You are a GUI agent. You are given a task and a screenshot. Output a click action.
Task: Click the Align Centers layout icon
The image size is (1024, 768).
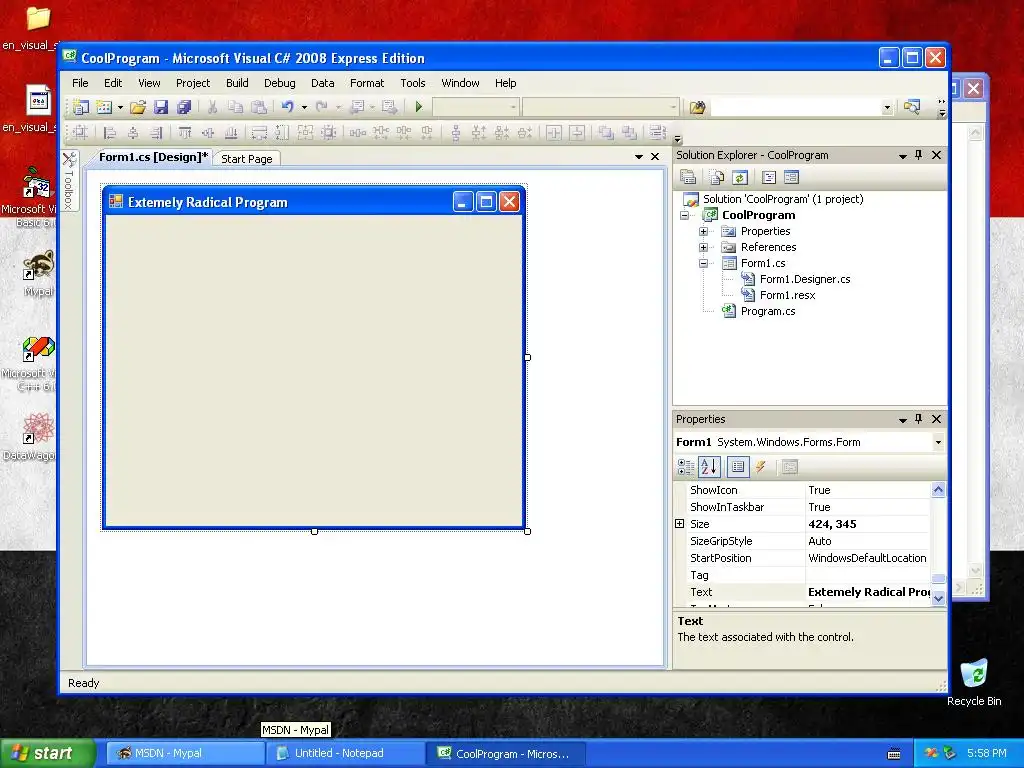click(133, 133)
